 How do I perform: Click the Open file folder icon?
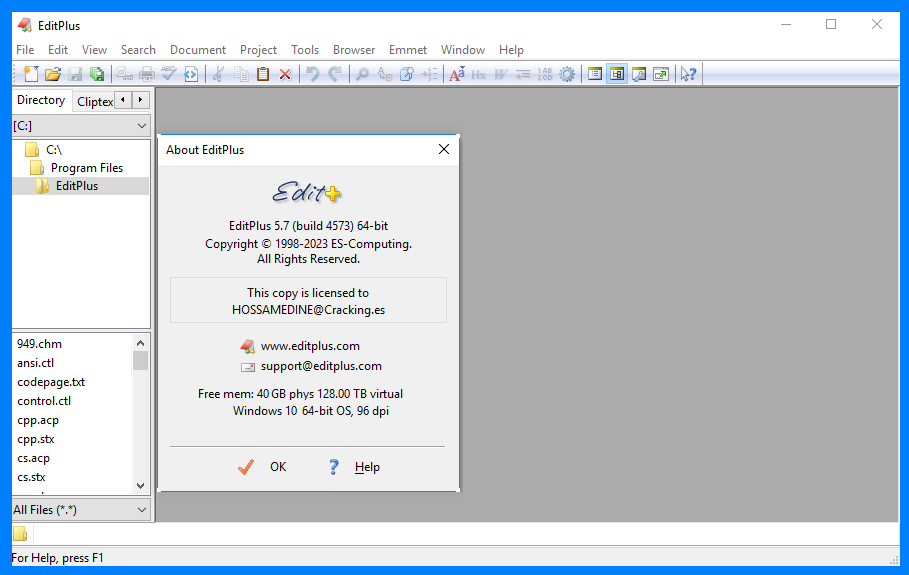[x=53, y=74]
